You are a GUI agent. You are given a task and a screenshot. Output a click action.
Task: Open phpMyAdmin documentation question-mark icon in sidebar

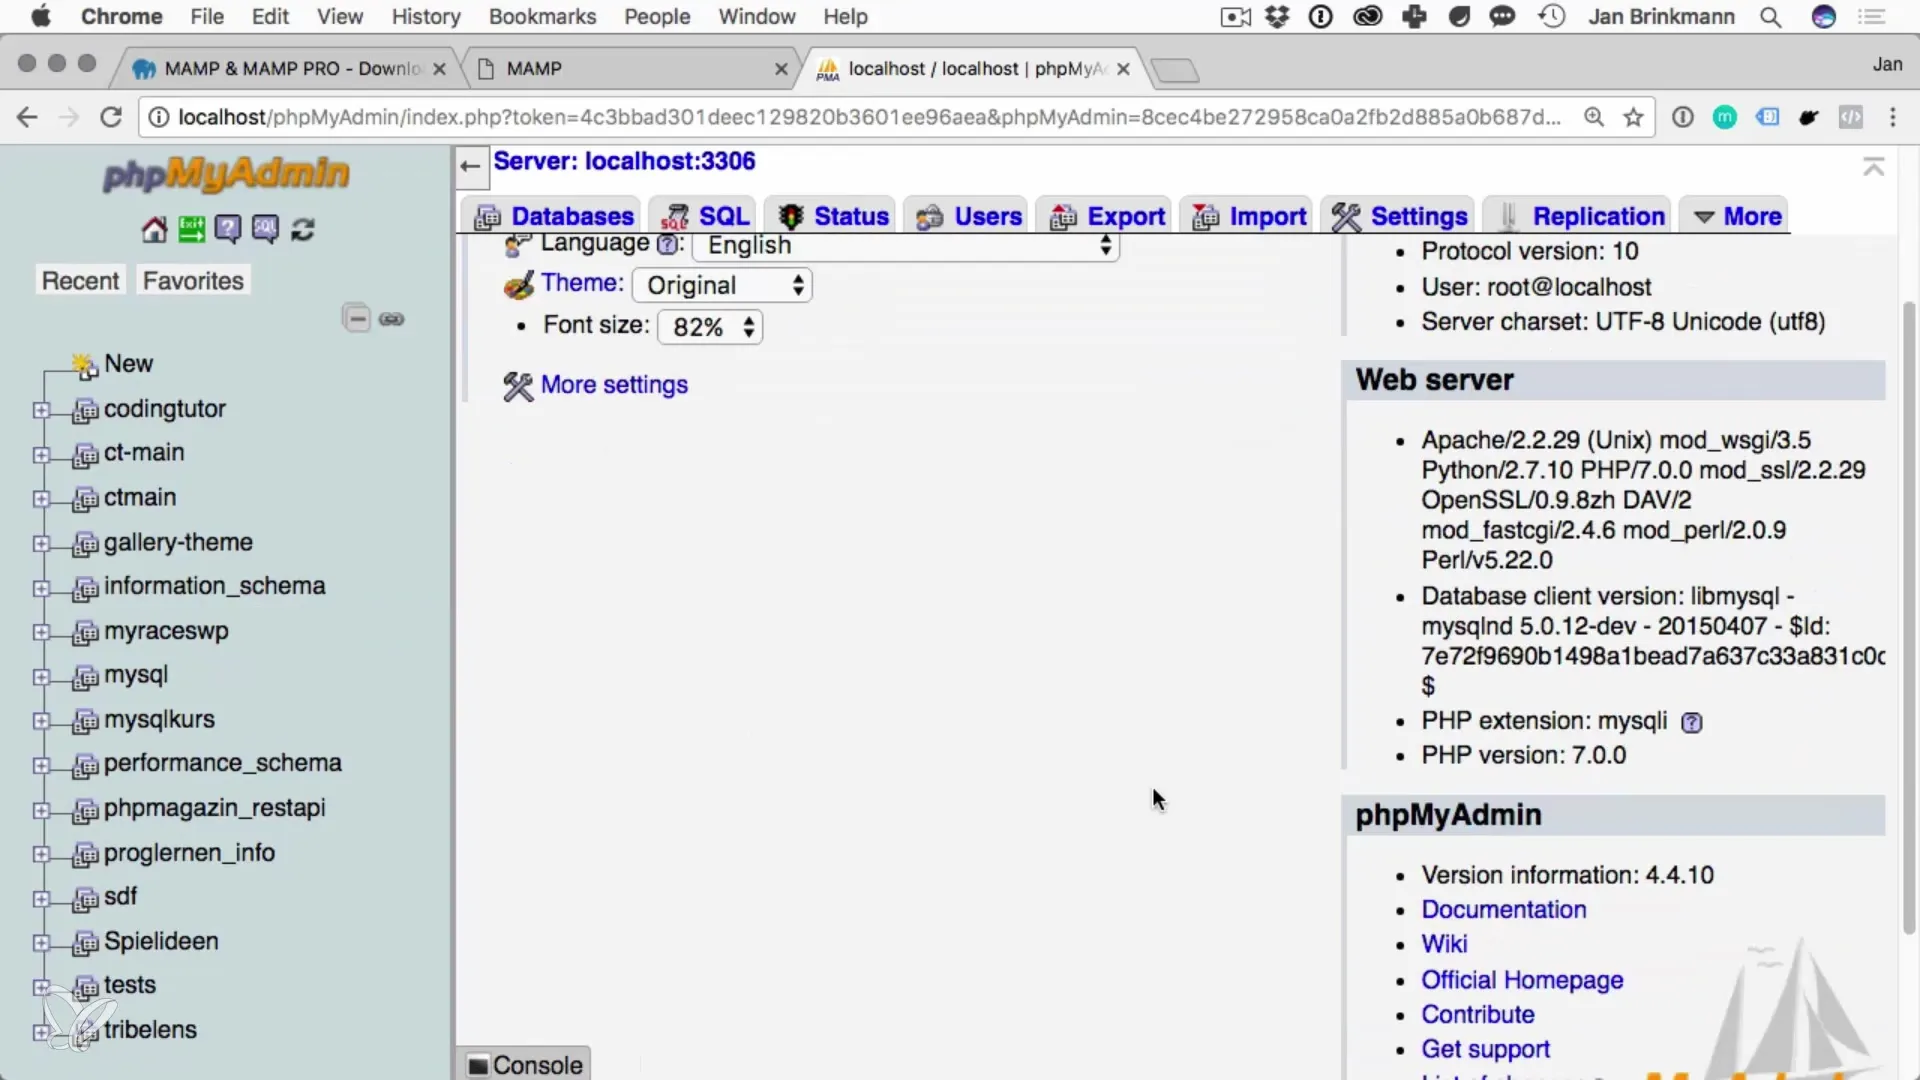228,230
